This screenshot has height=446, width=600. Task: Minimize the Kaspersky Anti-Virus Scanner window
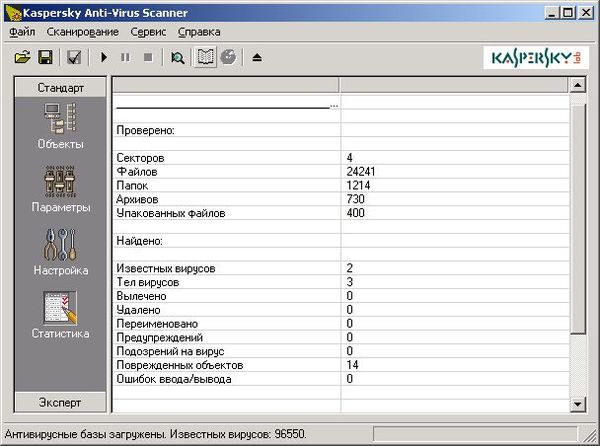coord(551,13)
